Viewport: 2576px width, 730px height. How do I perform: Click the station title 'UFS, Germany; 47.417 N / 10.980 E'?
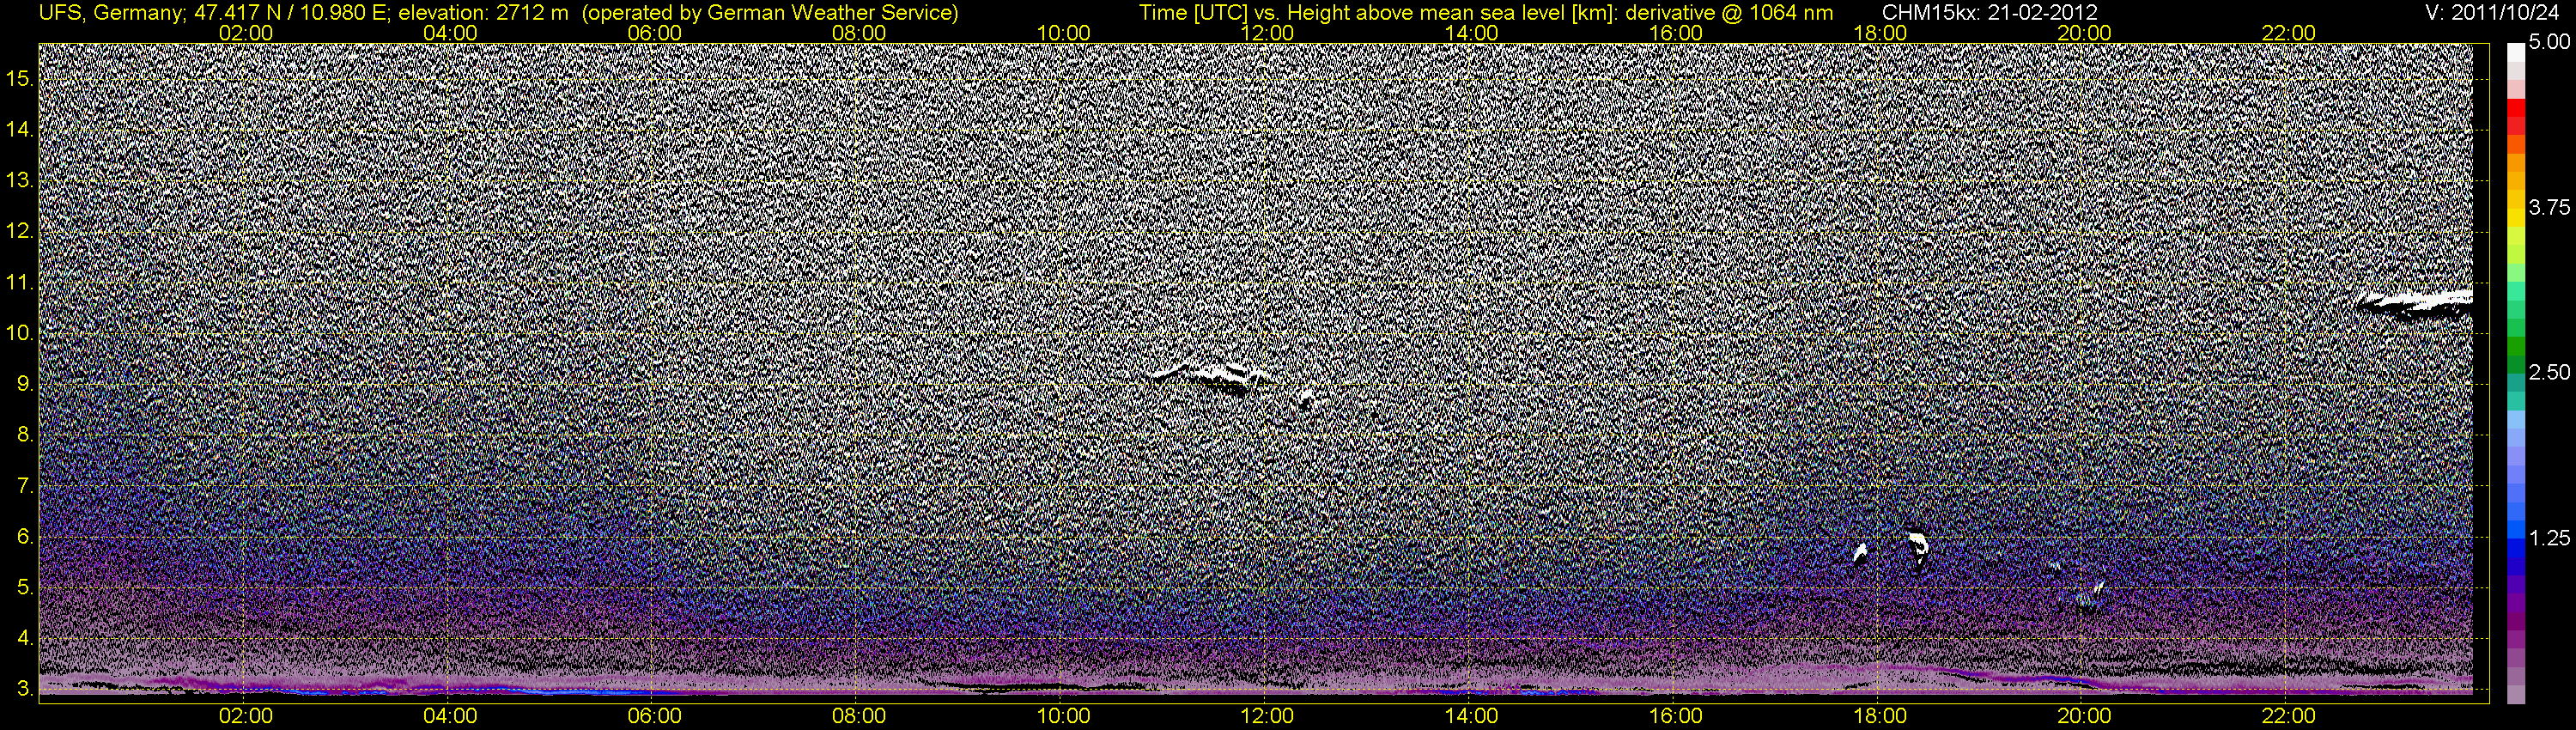[215, 13]
